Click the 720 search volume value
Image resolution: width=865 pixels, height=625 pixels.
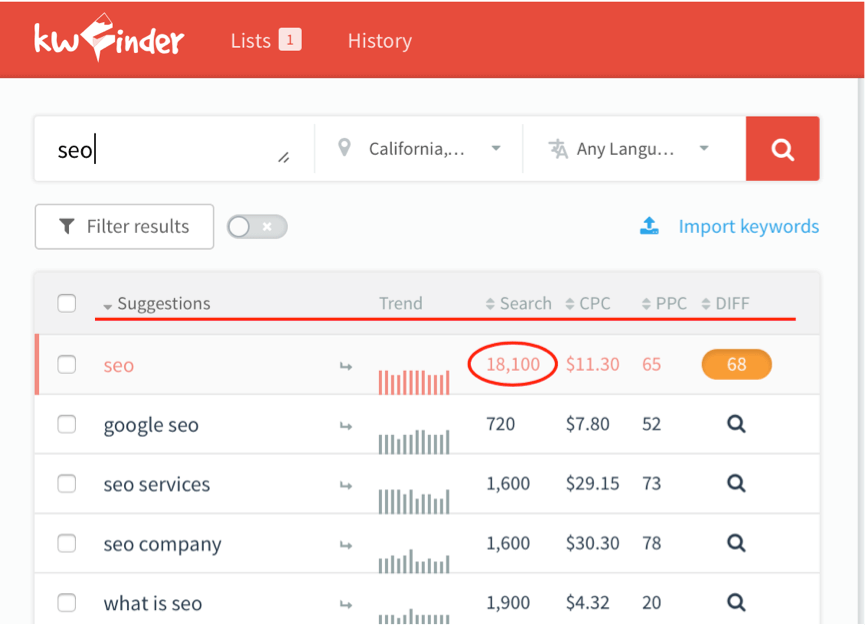point(500,424)
